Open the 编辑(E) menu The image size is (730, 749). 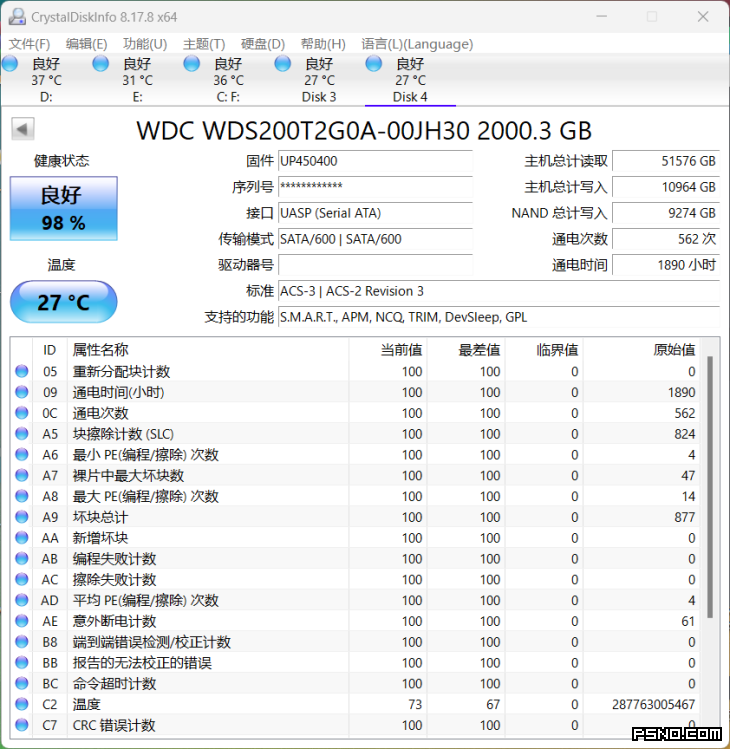tap(86, 44)
